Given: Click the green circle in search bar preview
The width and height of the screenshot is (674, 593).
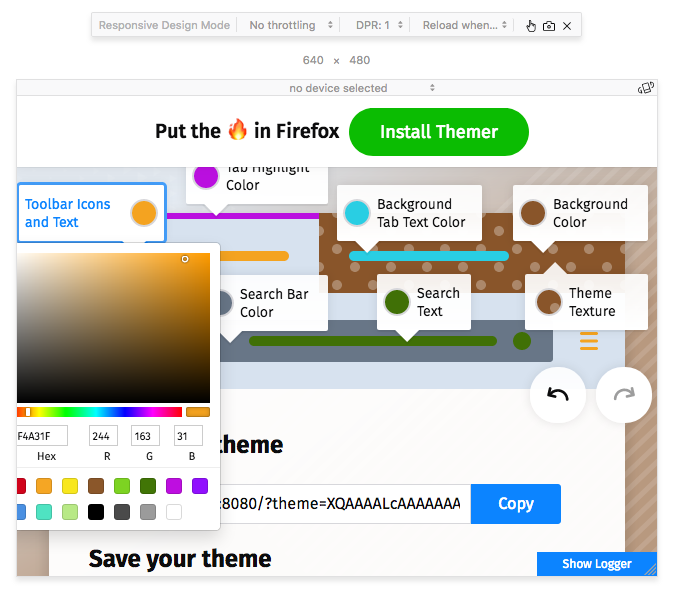Looking at the screenshot, I should 522,341.
